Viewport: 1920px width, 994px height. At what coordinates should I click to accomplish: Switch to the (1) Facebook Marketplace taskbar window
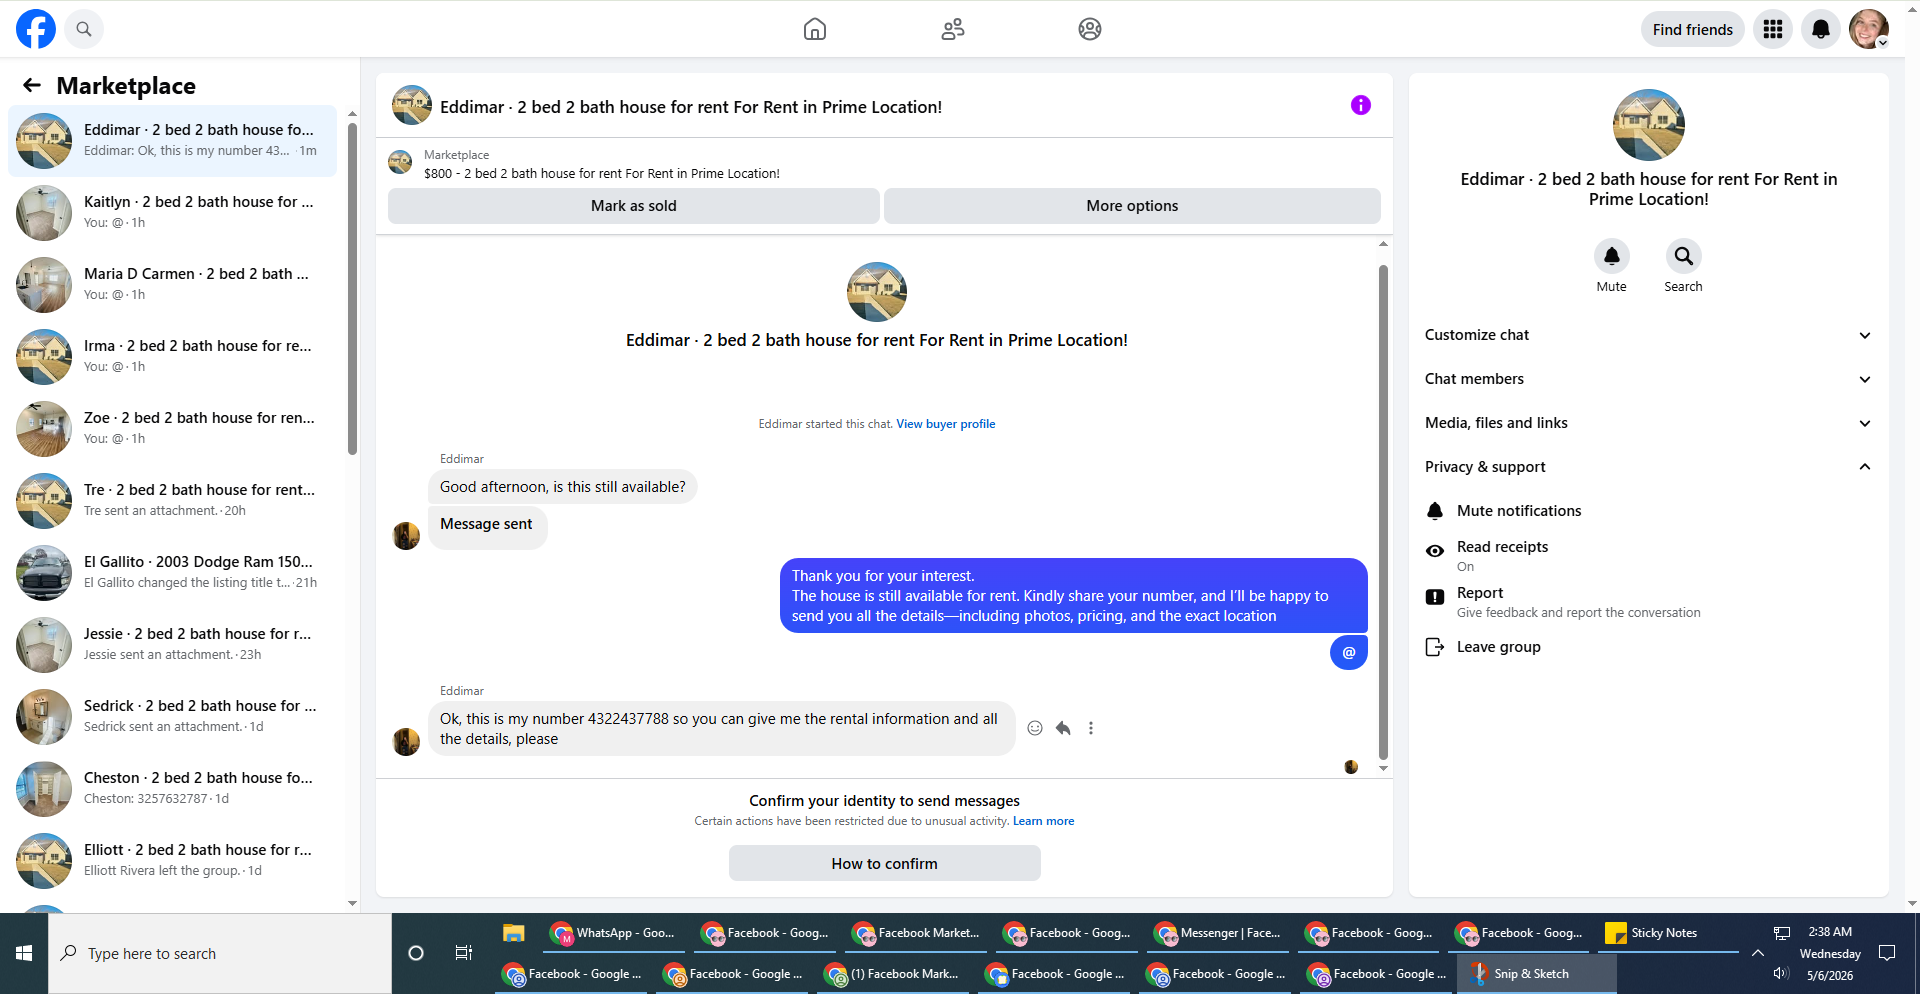point(895,974)
